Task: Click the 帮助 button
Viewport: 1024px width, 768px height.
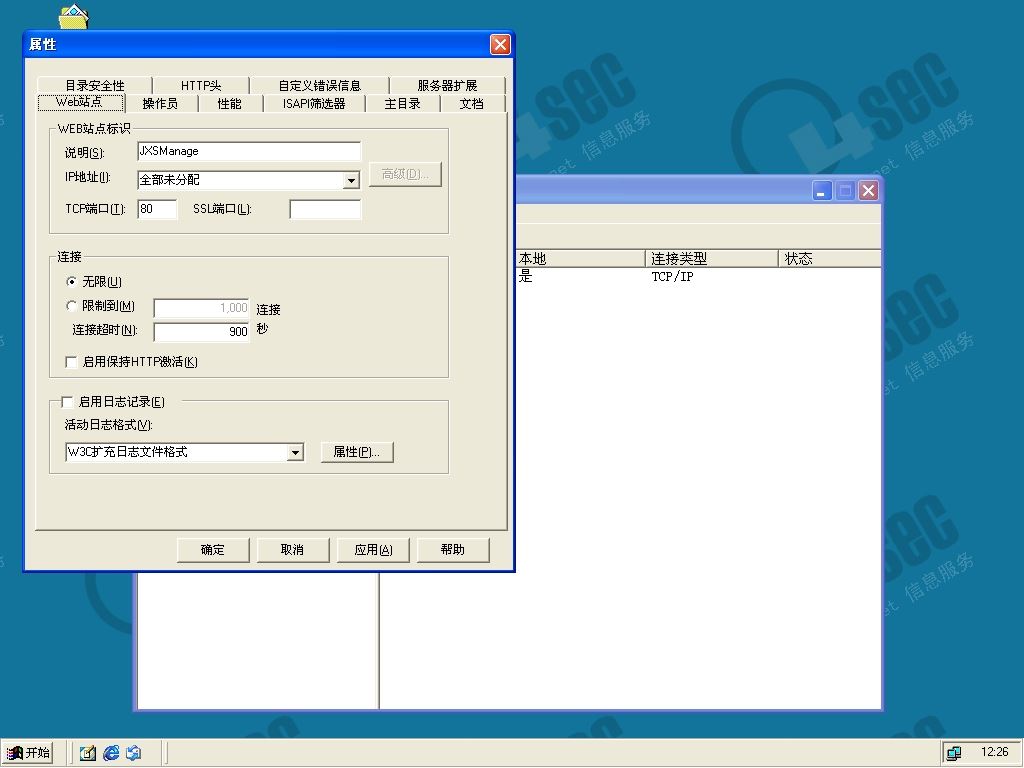Action: point(453,550)
